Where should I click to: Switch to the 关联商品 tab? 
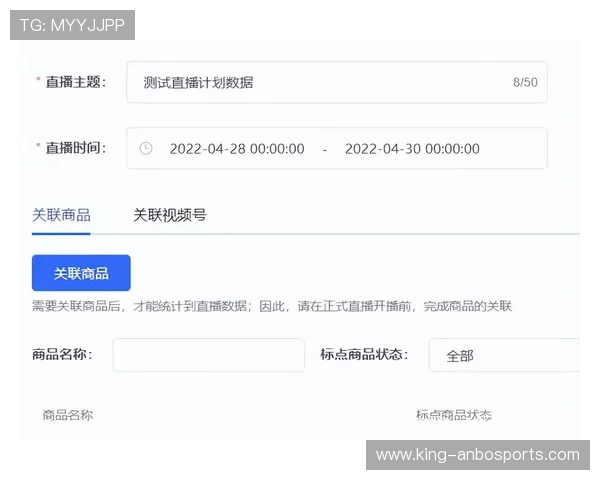click(x=61, y=215)
